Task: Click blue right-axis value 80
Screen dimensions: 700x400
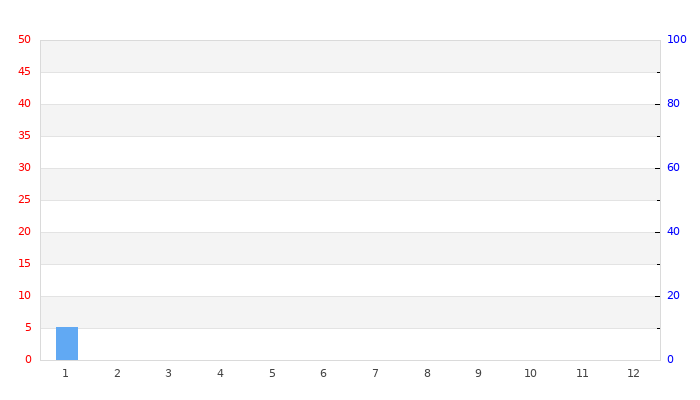Action: point(673,104)
